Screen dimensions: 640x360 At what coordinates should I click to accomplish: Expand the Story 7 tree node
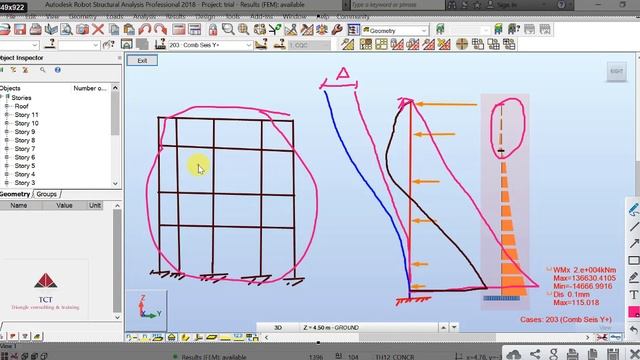point(7,149)
